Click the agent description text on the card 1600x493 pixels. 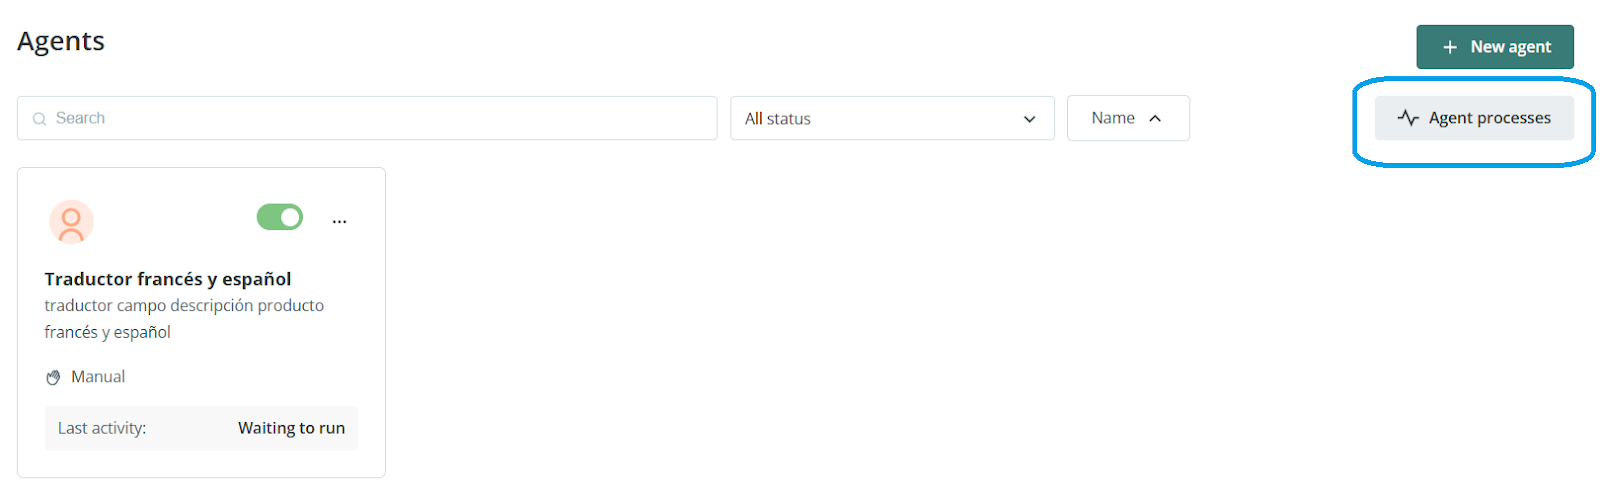click(x=184, y=318)
